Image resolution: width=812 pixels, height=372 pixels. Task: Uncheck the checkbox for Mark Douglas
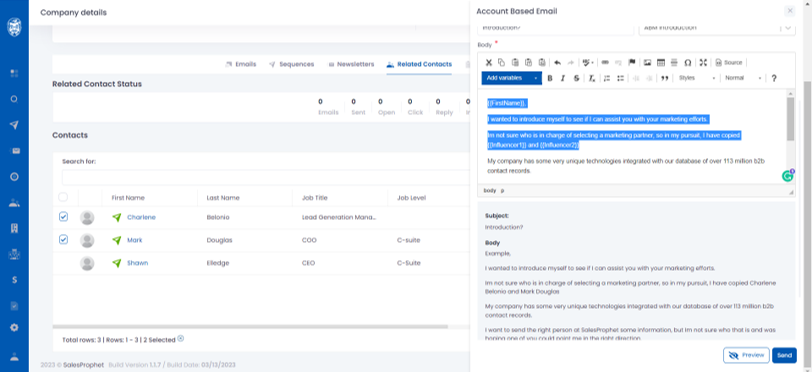coord(63,239)
